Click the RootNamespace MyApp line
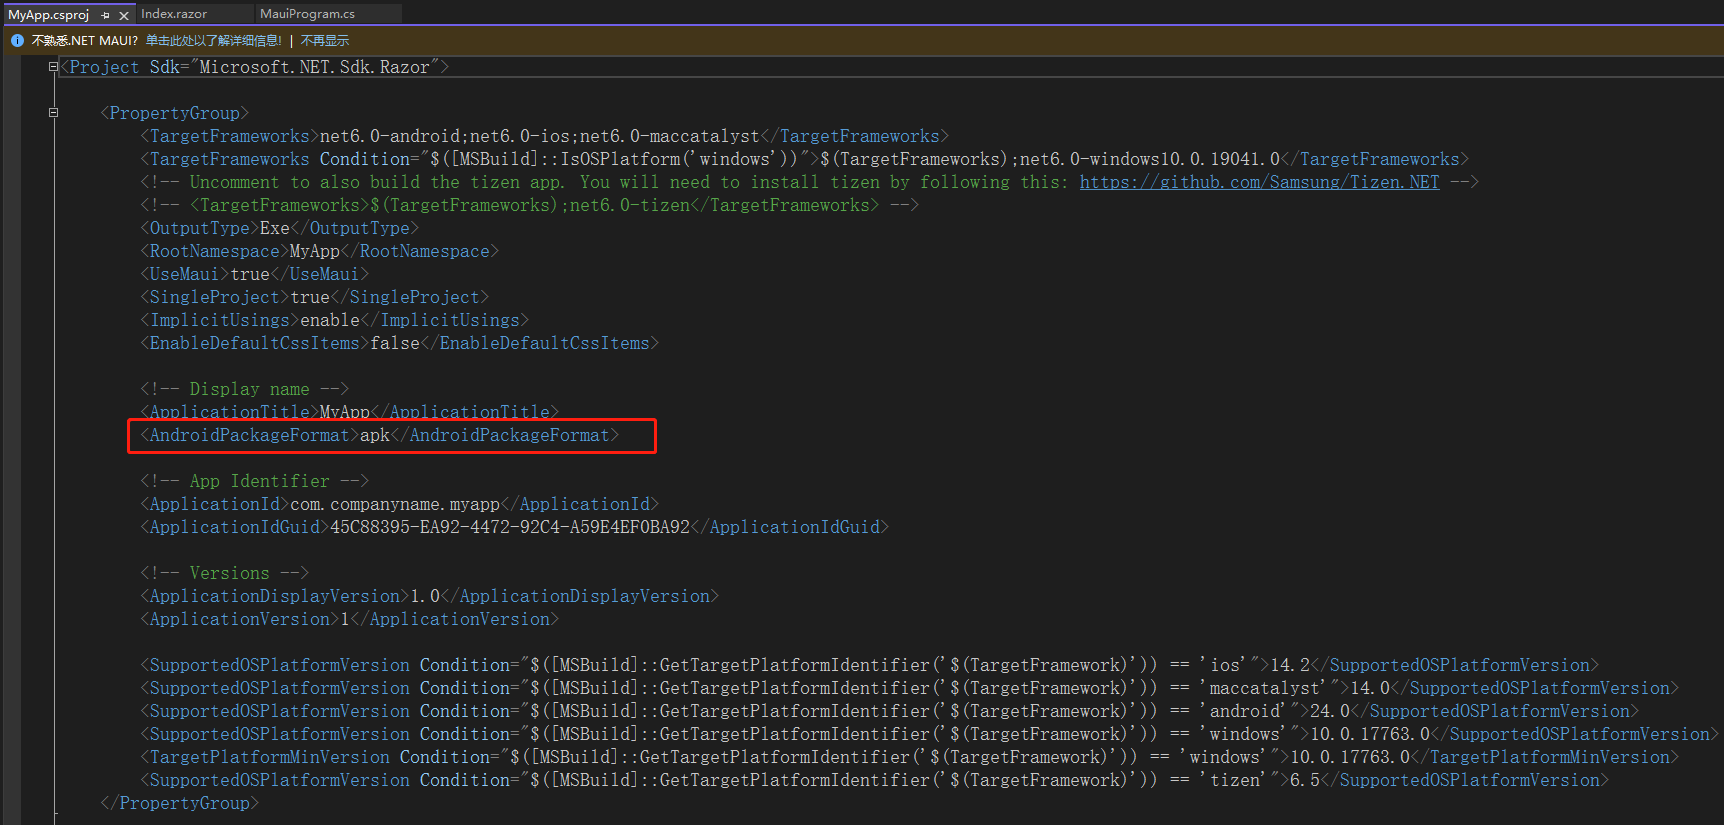Screen dimensions: 1724x825 [320, 251]
